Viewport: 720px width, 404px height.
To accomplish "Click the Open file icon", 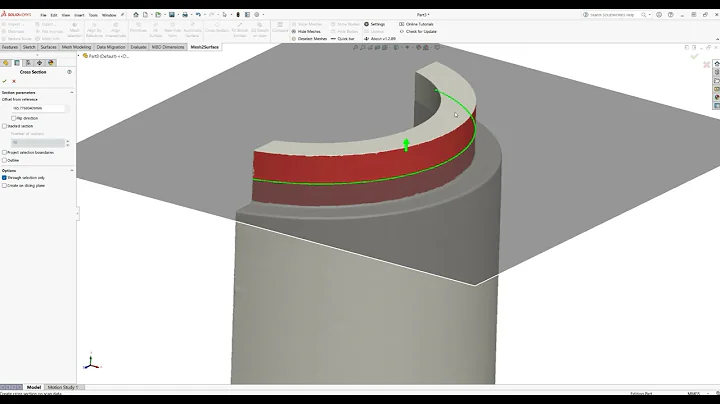I will 158,15.
